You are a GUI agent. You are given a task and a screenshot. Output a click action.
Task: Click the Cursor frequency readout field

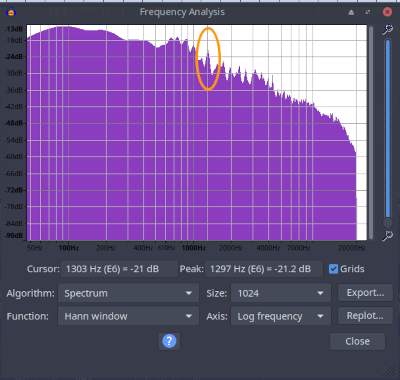(x=119, y=269)
